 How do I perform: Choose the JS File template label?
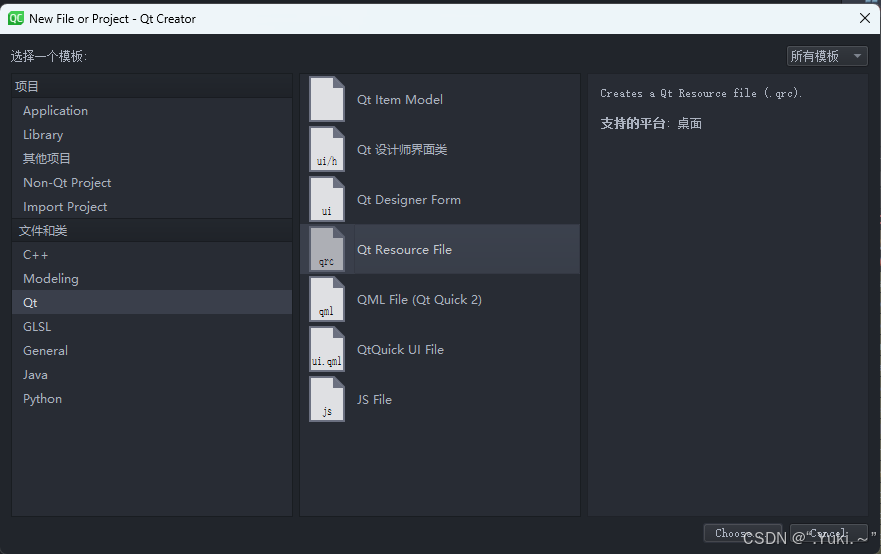point(374,399)
